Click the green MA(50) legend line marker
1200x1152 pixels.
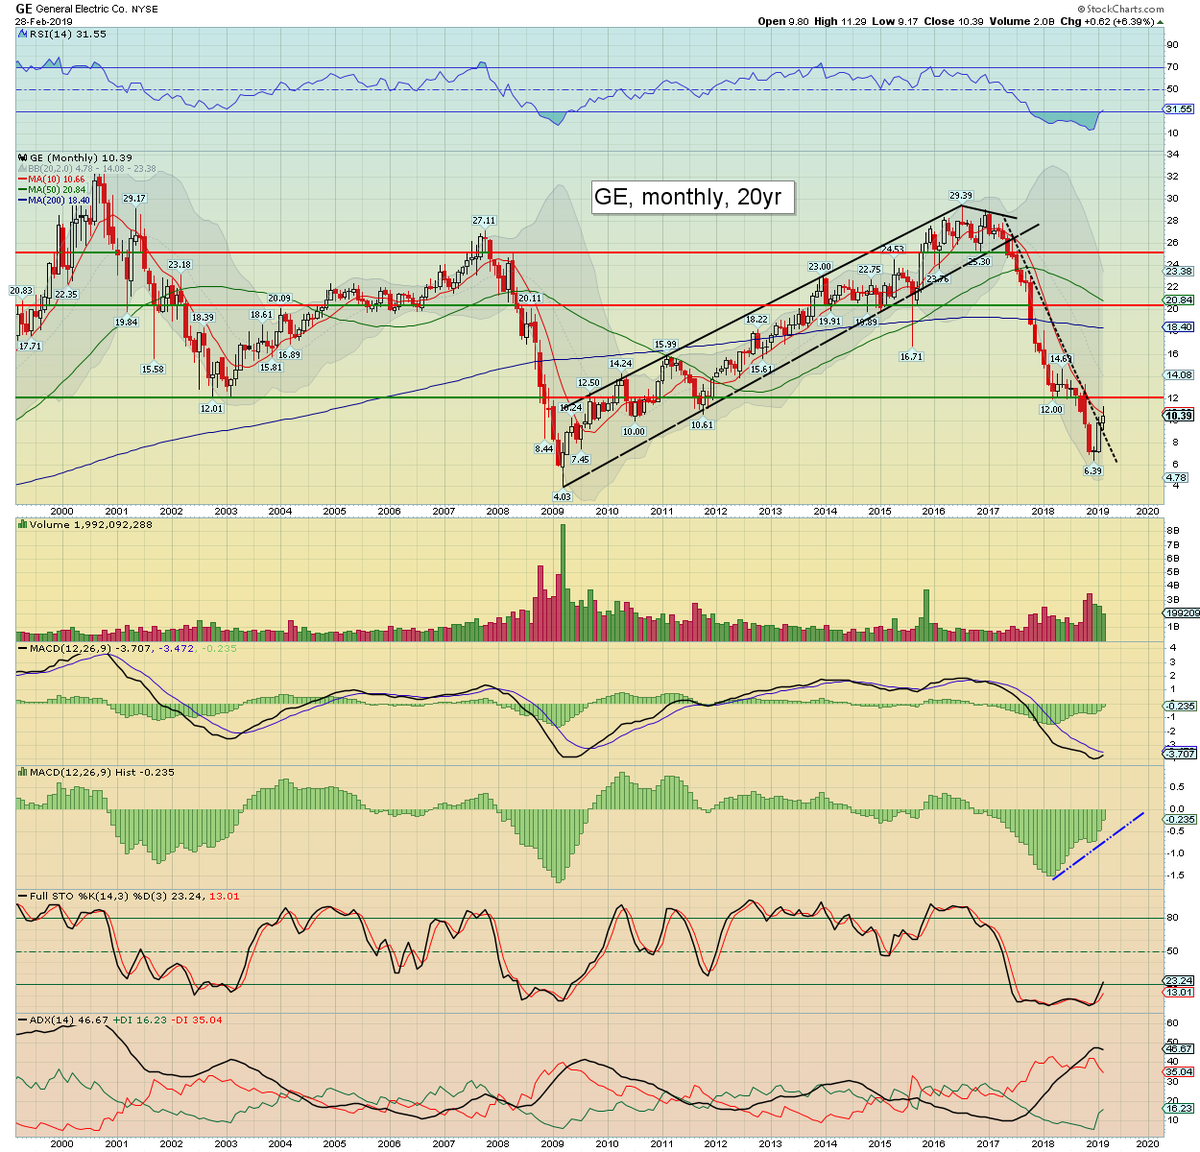[23, 189]
